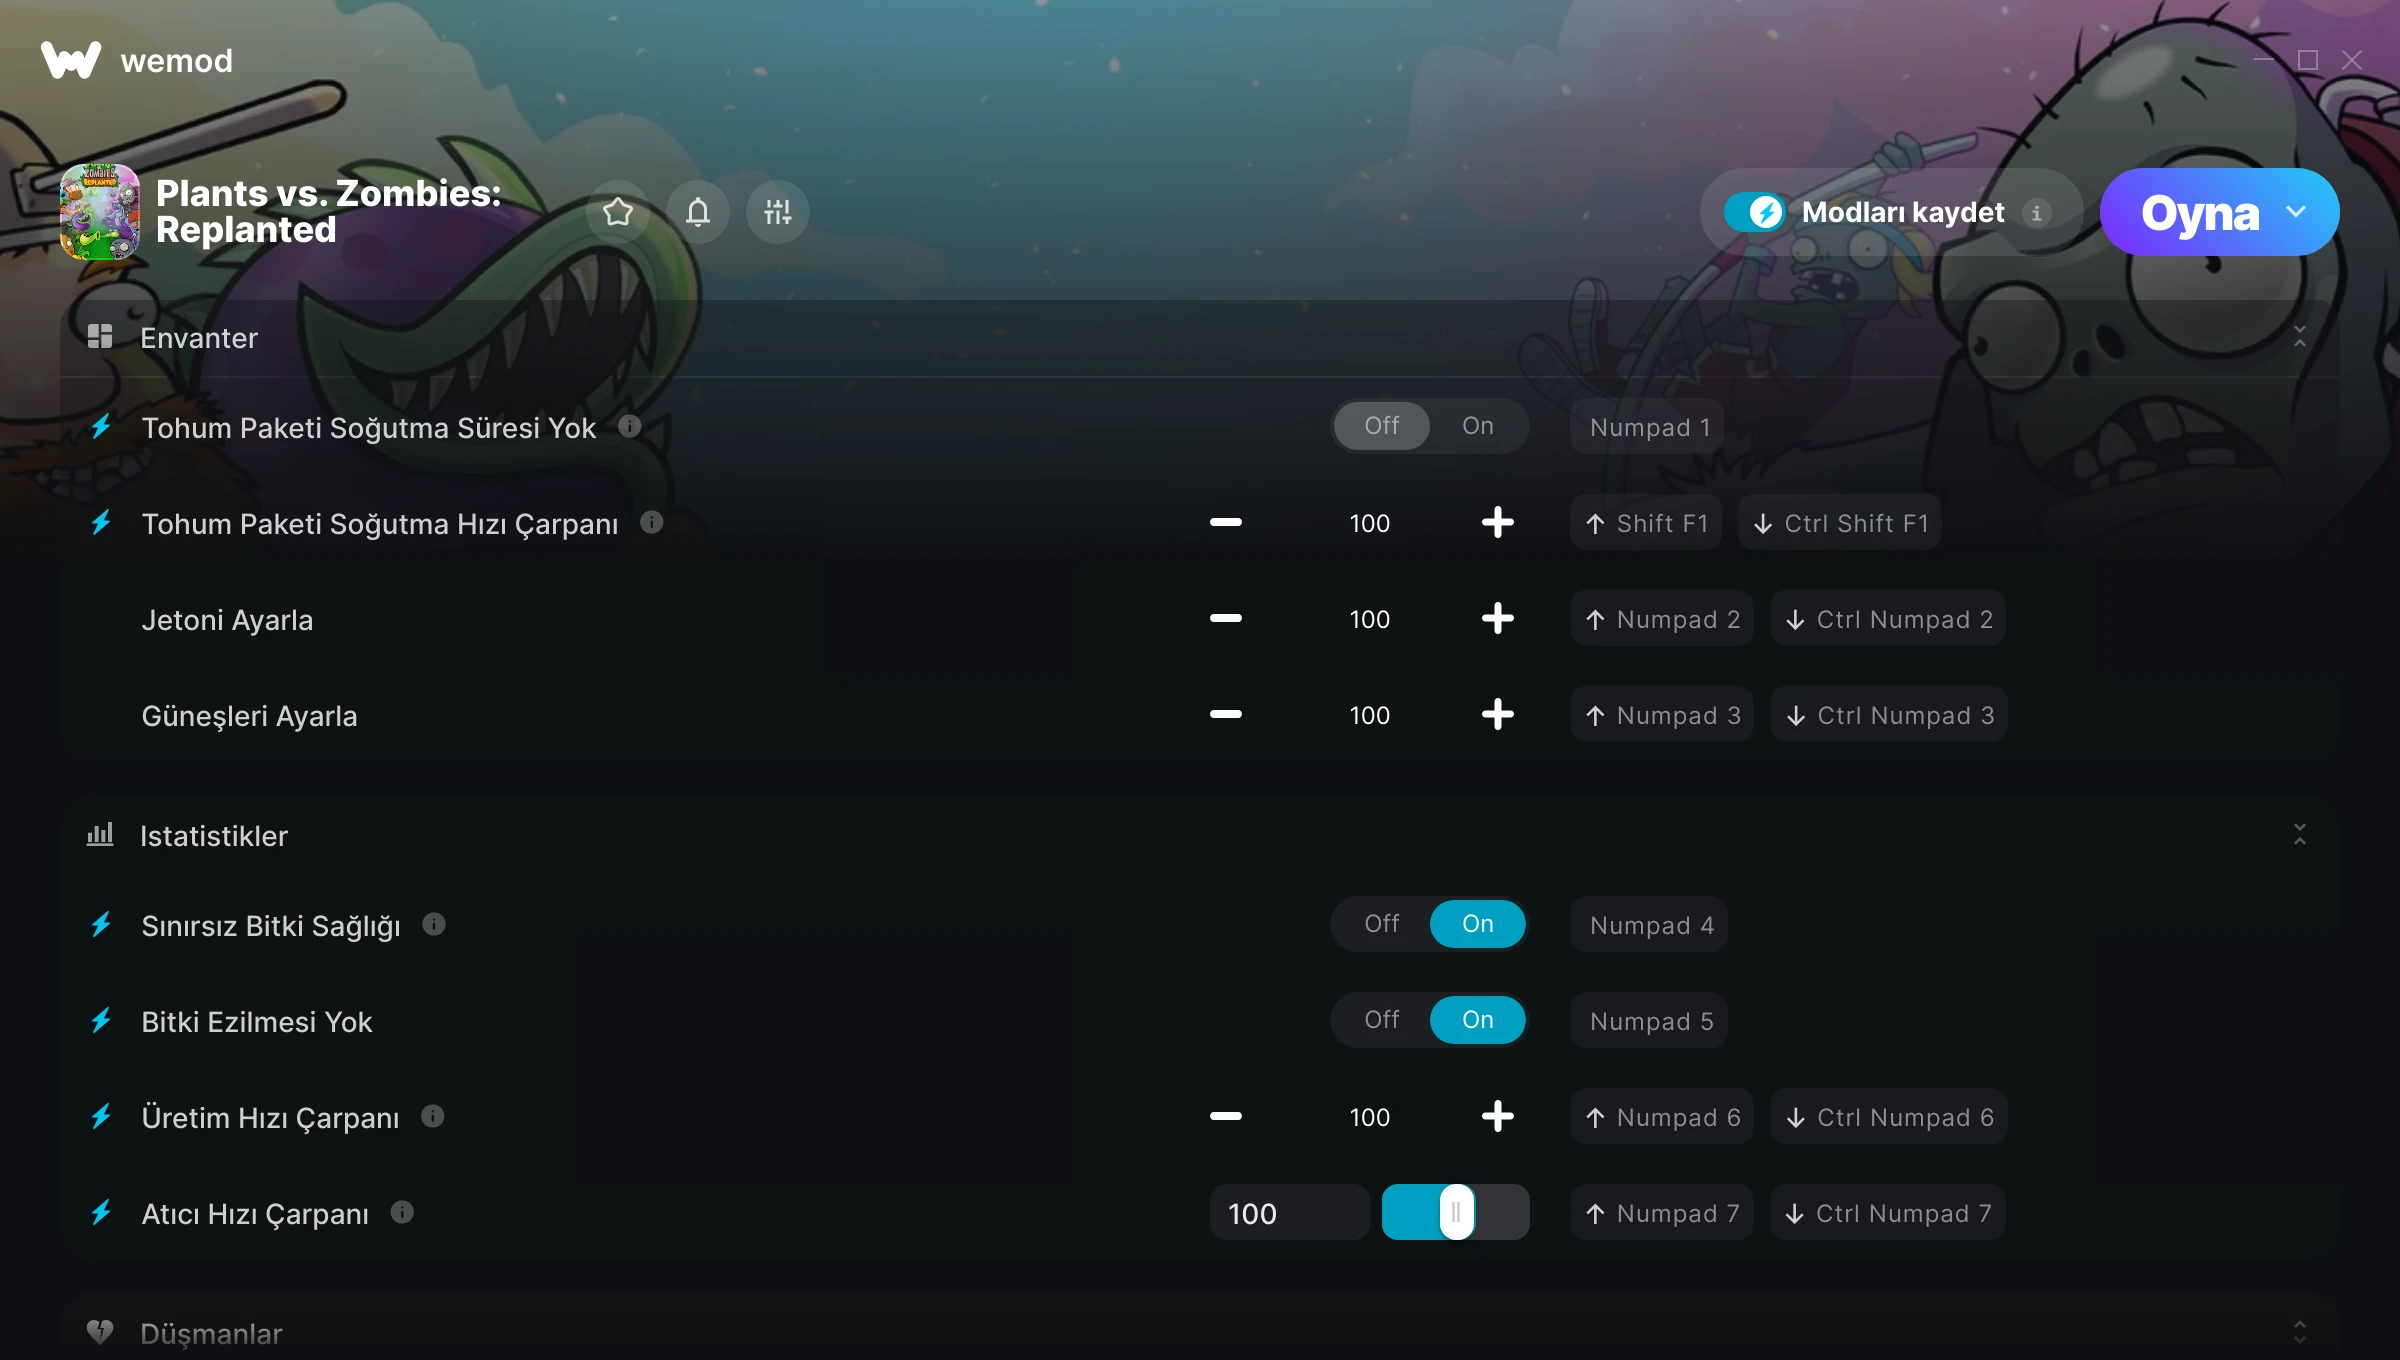Click the favorite star icon

(x=618, y=212)
